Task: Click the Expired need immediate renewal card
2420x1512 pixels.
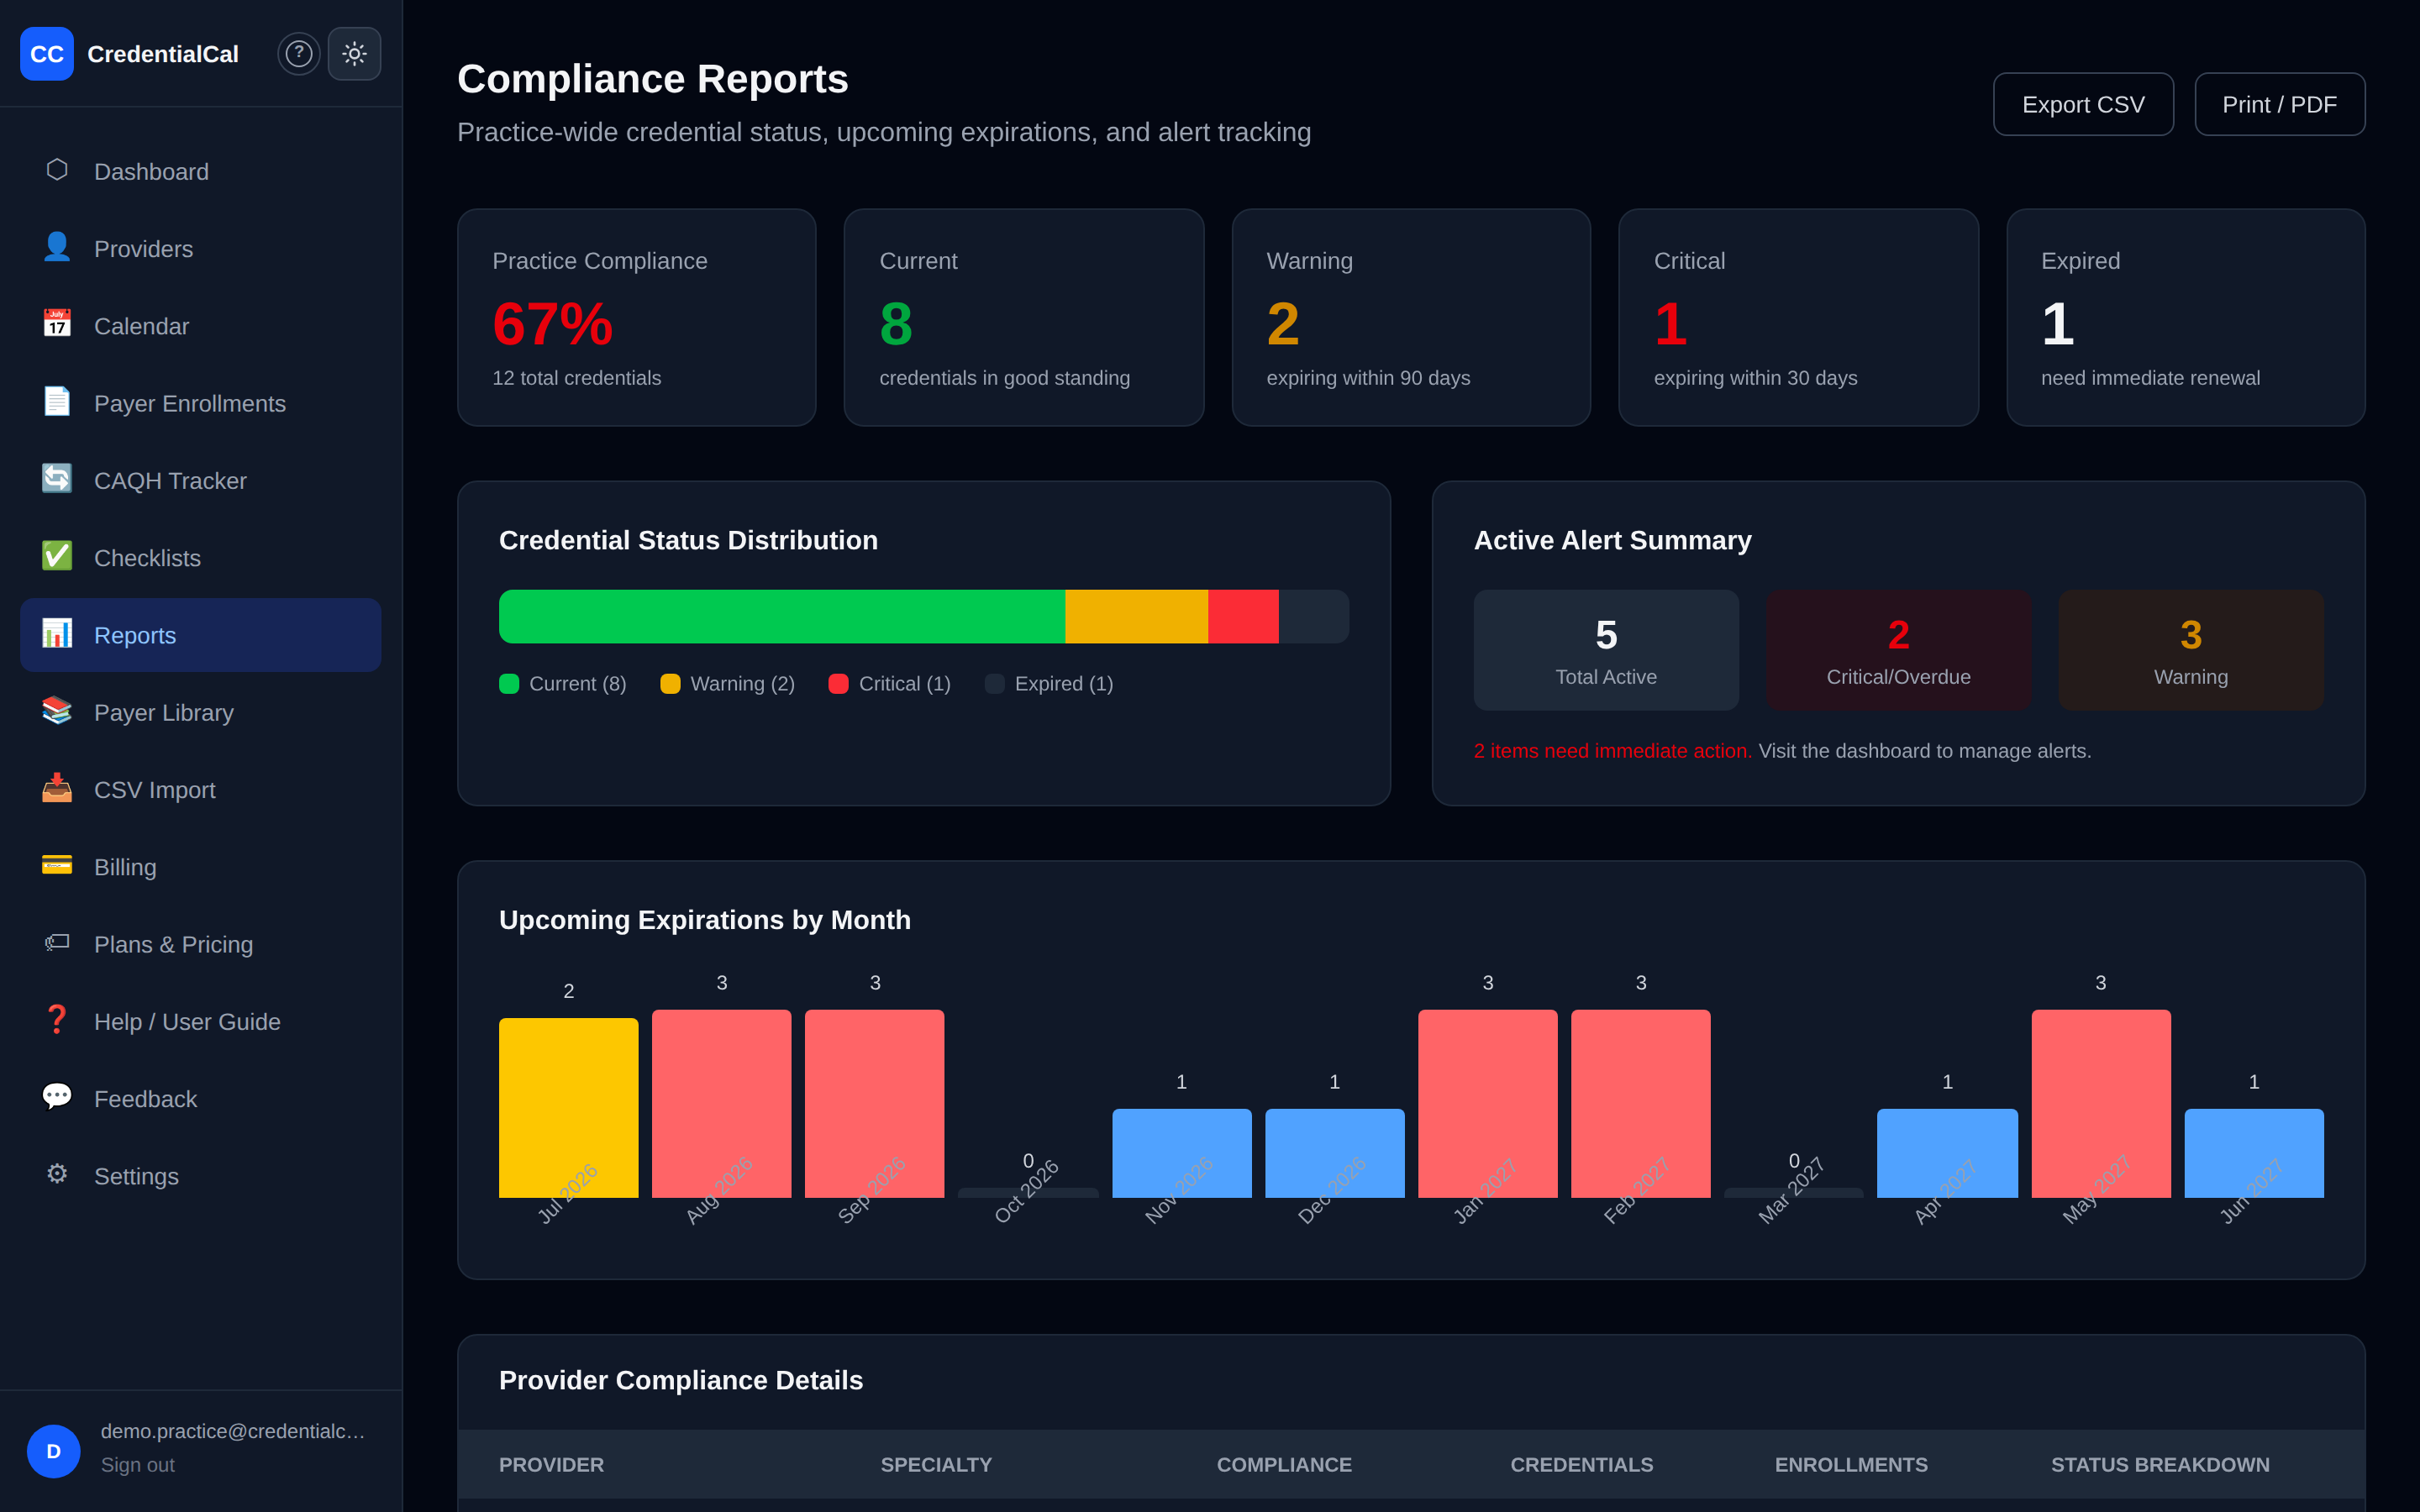Action: [x=2186, y=318]
